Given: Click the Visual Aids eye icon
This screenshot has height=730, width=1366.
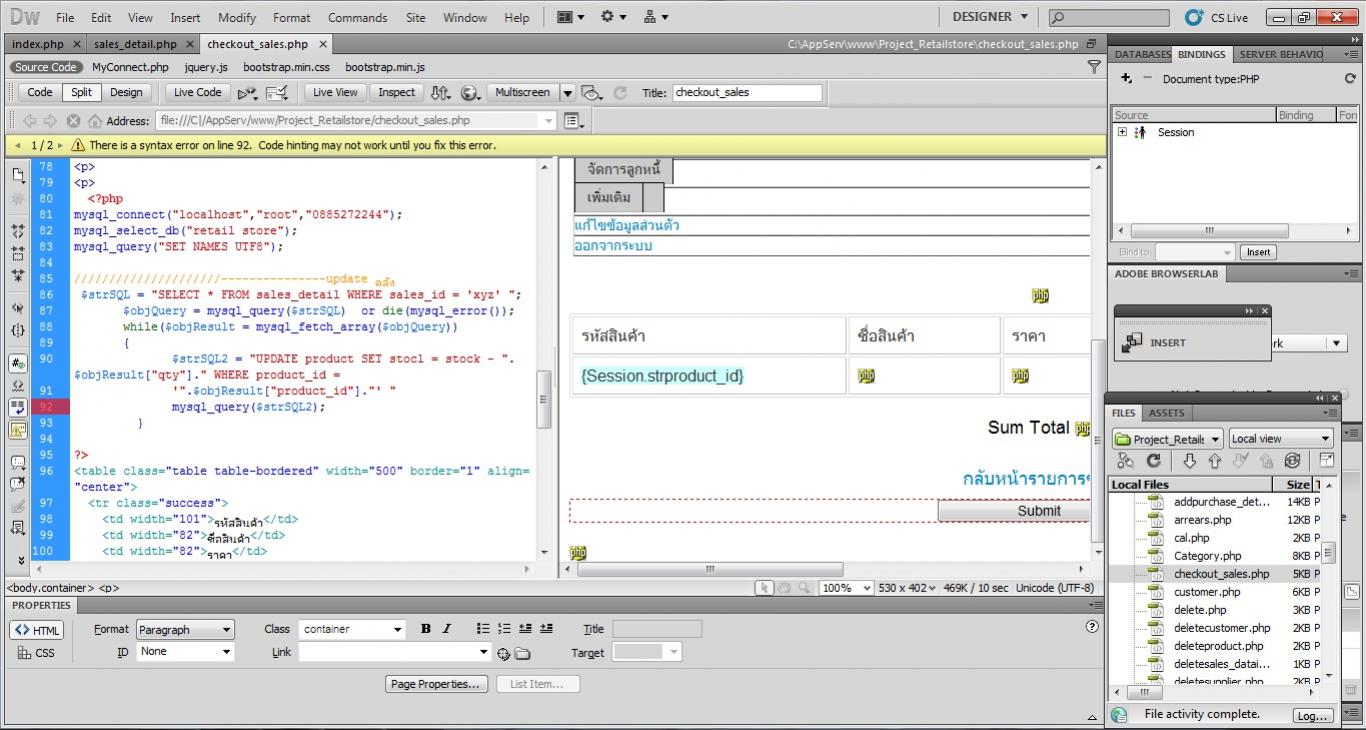Looking at the screenshot, I should point(593,93).
